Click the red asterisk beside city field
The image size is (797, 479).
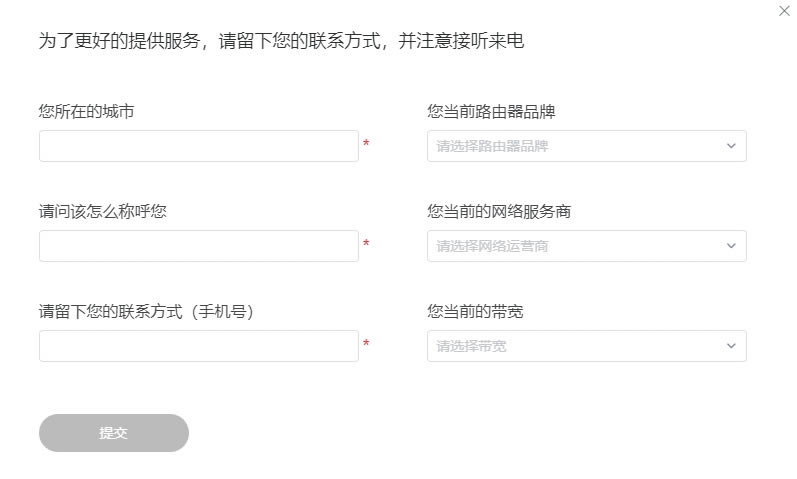click(x=366, y=143)
